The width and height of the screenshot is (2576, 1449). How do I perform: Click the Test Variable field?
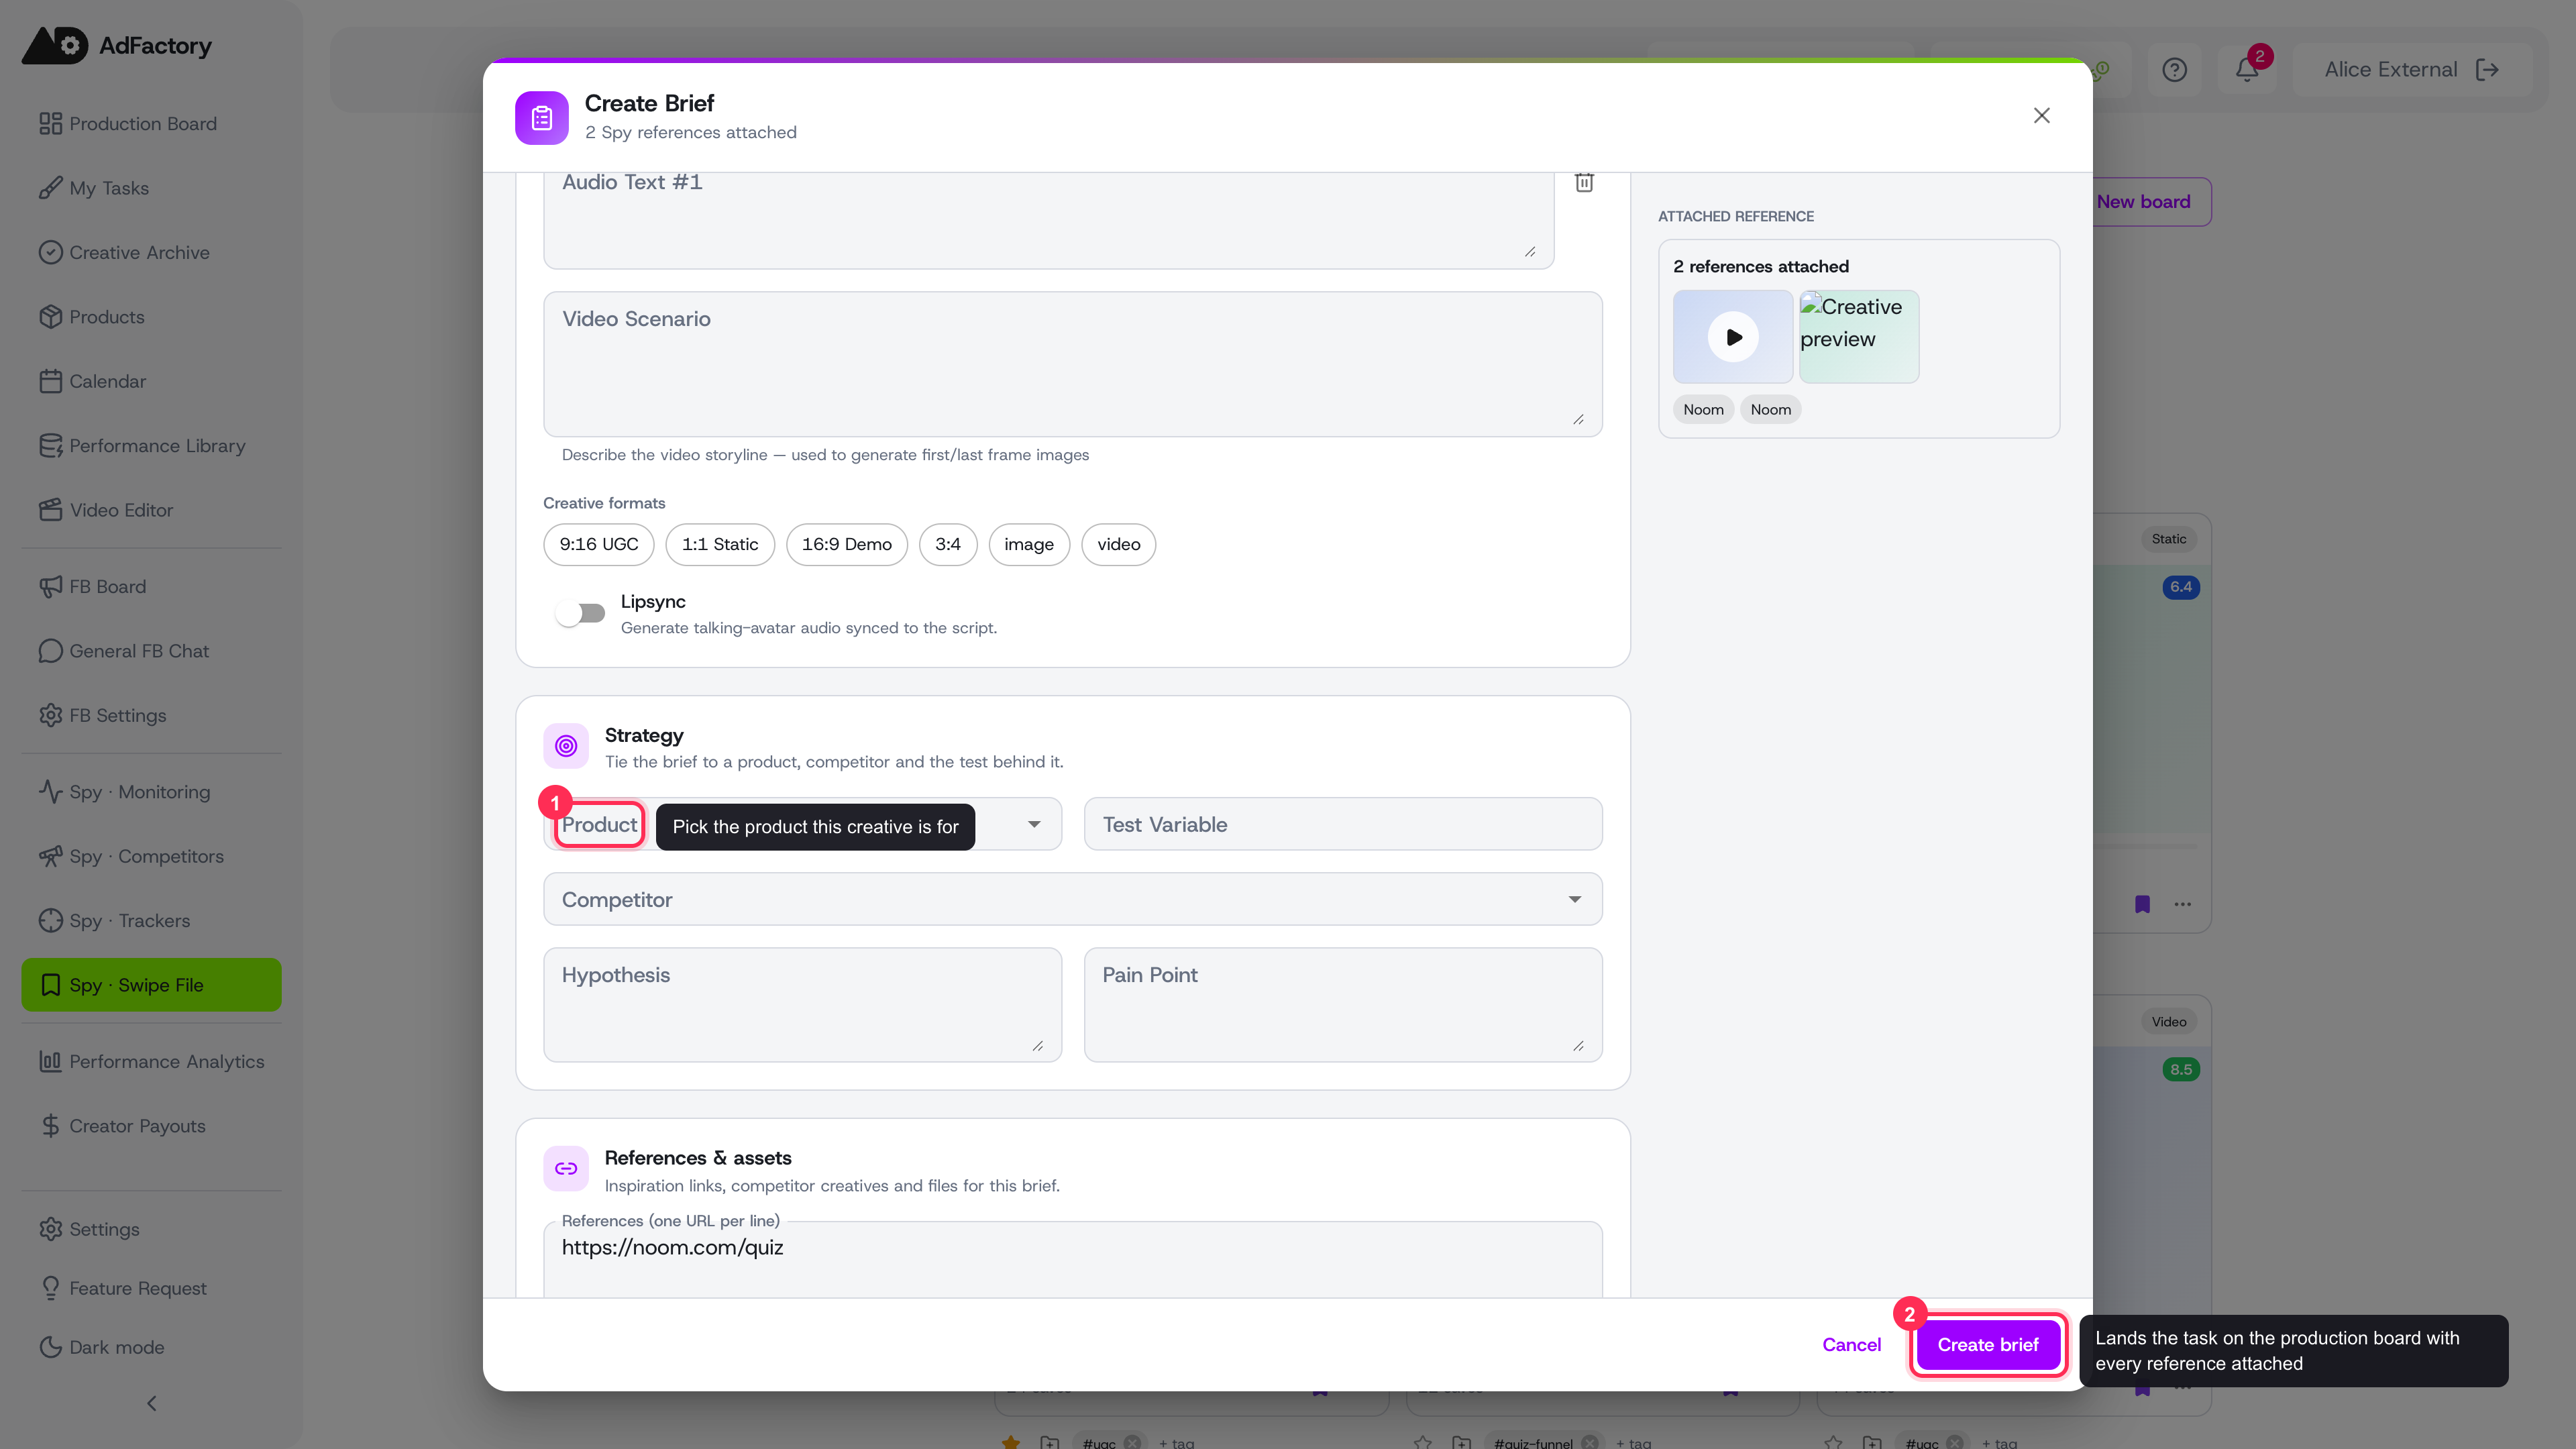pos(1342,824)
